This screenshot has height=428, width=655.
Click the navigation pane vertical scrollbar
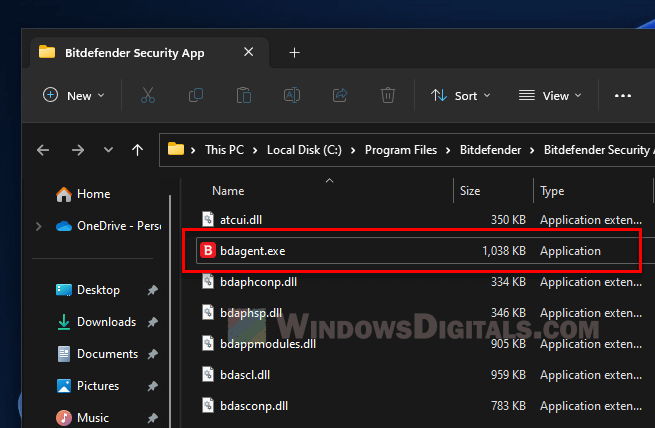tap(170, 311)
